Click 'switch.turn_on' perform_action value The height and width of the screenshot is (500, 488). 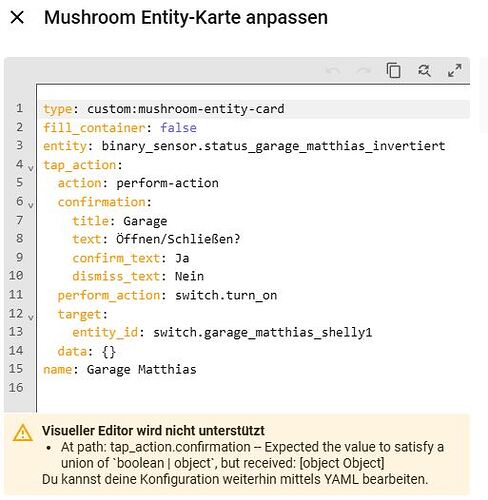tap(226, 295)
